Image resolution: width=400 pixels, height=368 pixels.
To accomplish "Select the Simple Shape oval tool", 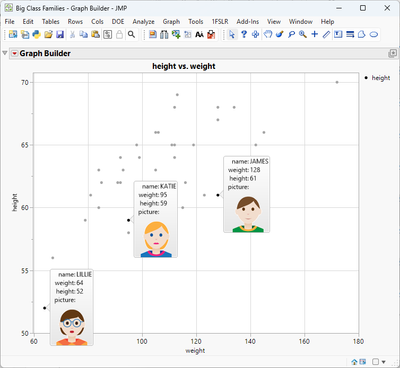I will coord(374,34).
